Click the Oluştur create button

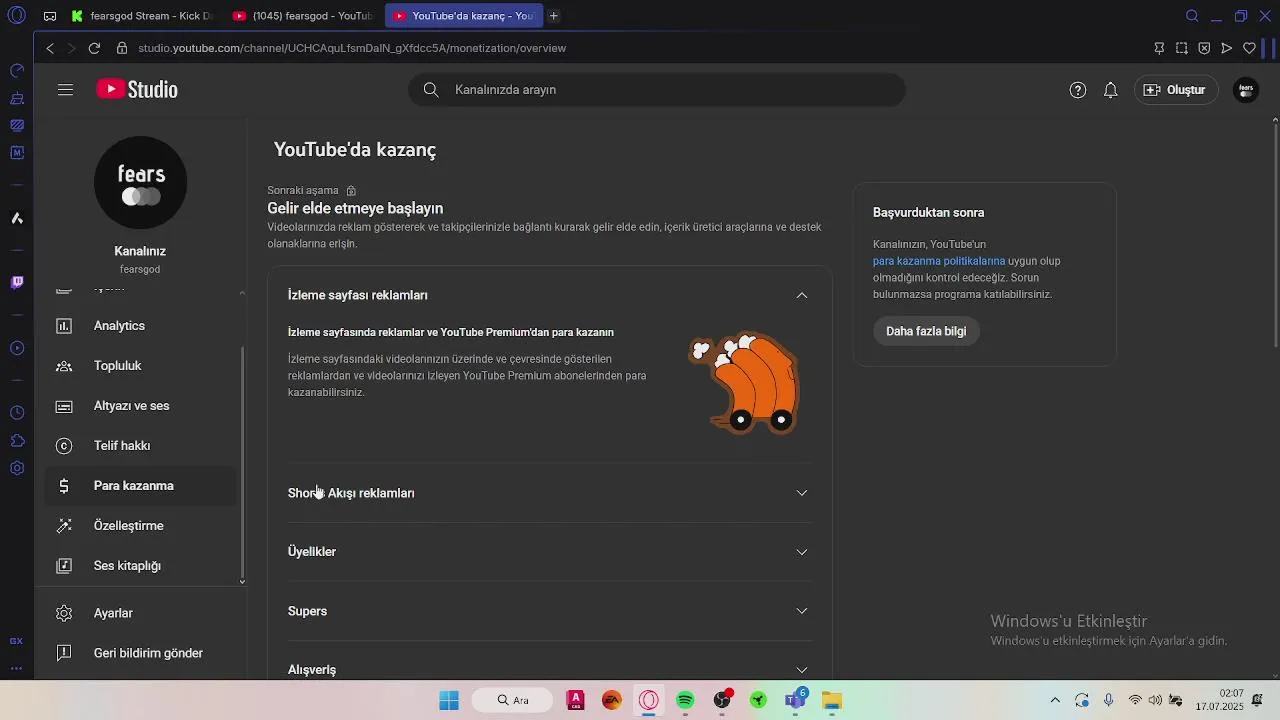[1176, 90]
